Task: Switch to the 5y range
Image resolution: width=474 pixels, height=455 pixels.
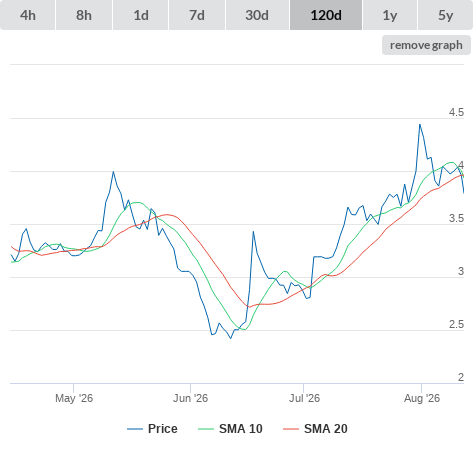Action: (x=445, y=15)
